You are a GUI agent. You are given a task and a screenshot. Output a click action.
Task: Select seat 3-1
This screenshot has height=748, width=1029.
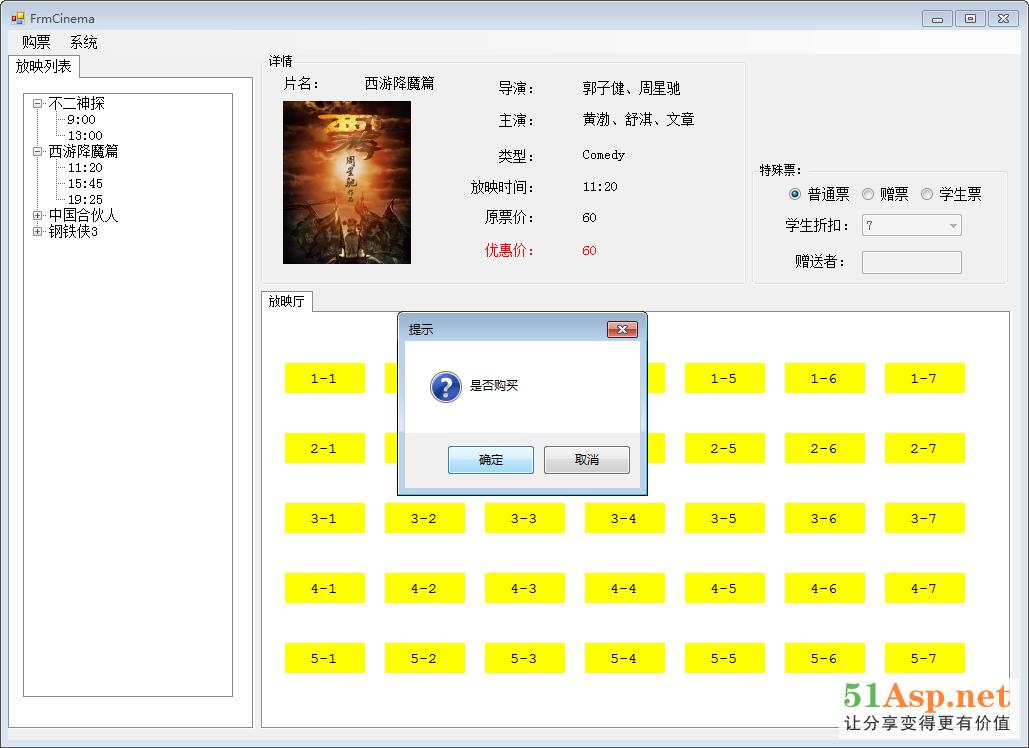[324, 518]
